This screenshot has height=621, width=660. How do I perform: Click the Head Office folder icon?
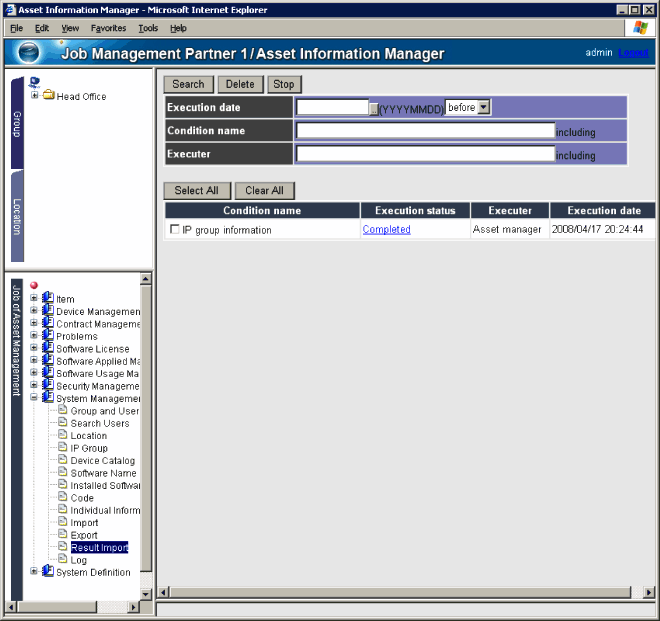pyautogui.click(x=48, y=96)
